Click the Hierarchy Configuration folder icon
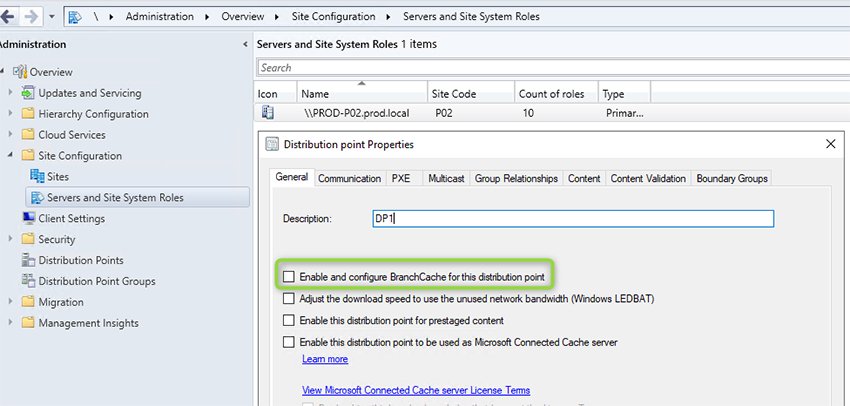 point(28,114)
